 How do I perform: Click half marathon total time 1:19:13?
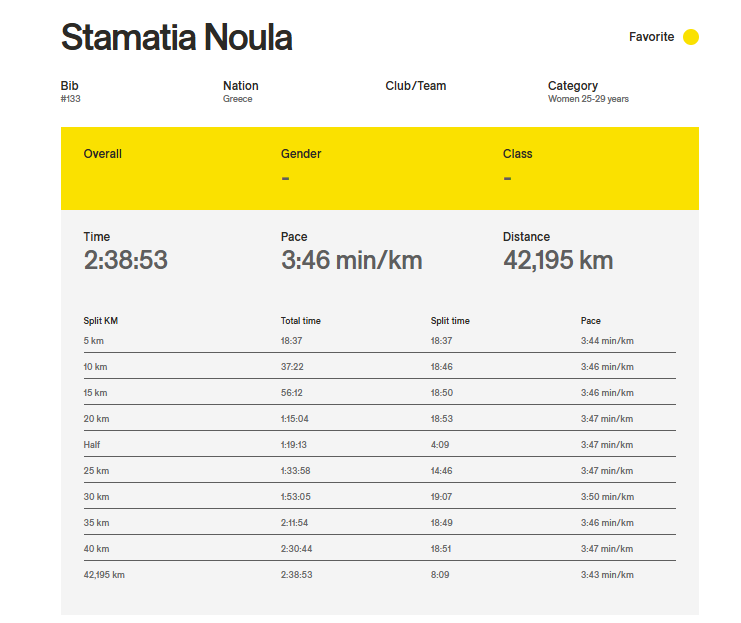[x=293, y=445]
